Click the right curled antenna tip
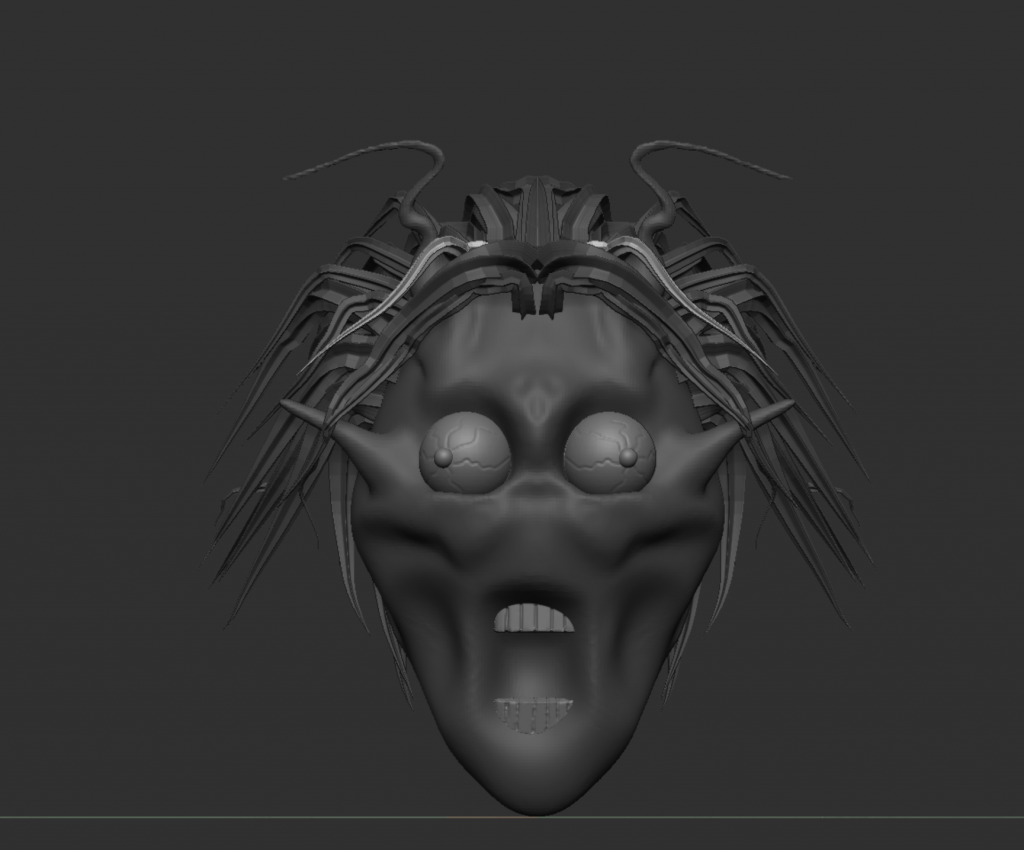 783,176
